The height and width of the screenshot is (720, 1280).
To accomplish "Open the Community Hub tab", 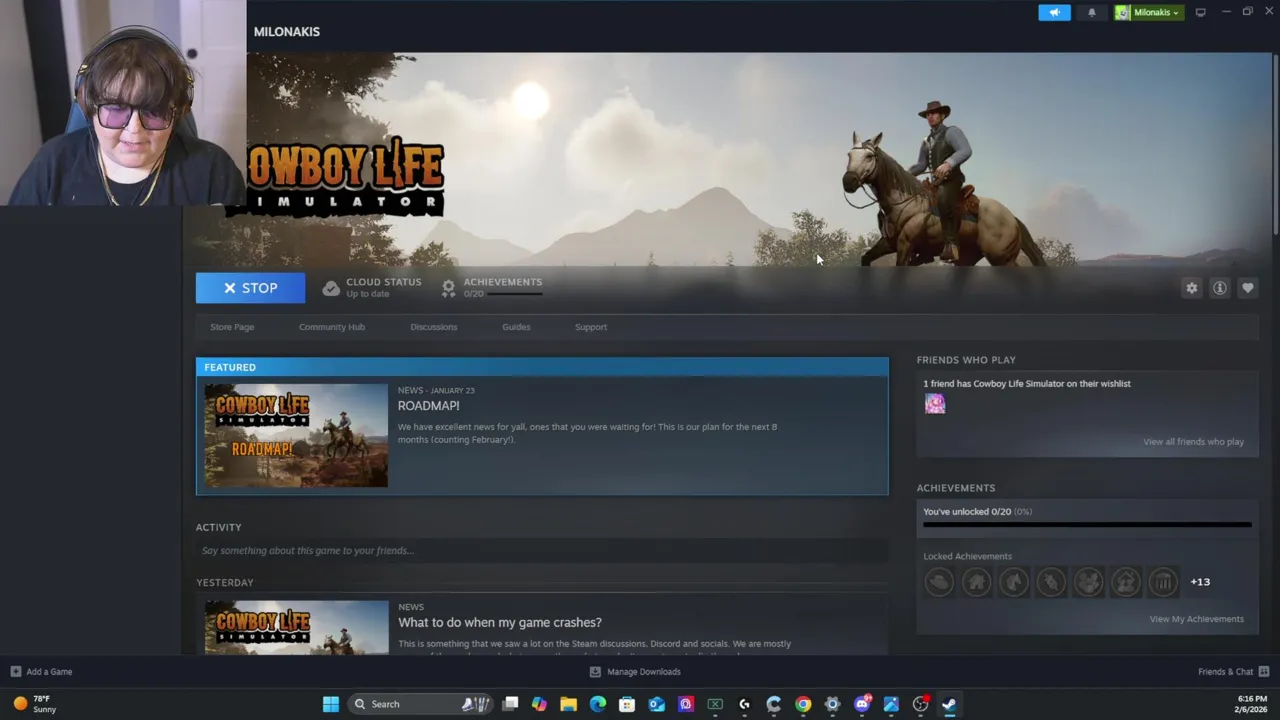I will tap(332, 327).
